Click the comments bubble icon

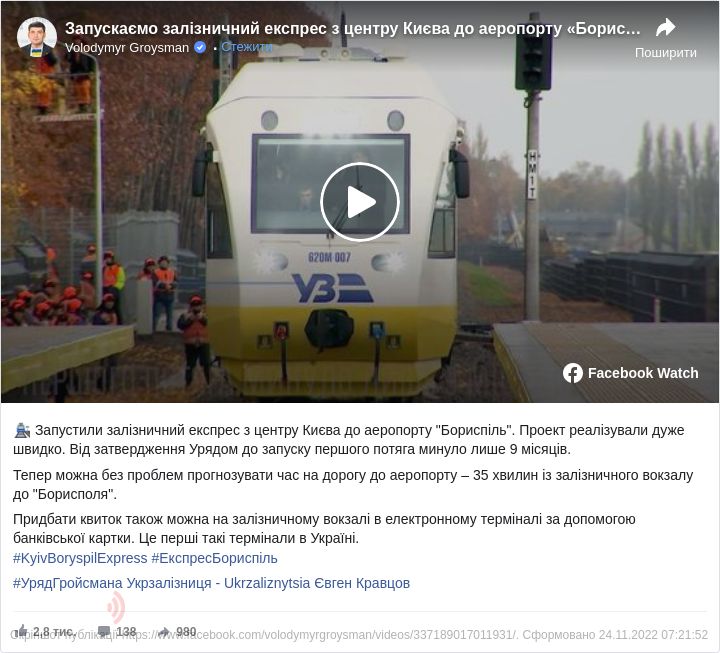(104, 632)
